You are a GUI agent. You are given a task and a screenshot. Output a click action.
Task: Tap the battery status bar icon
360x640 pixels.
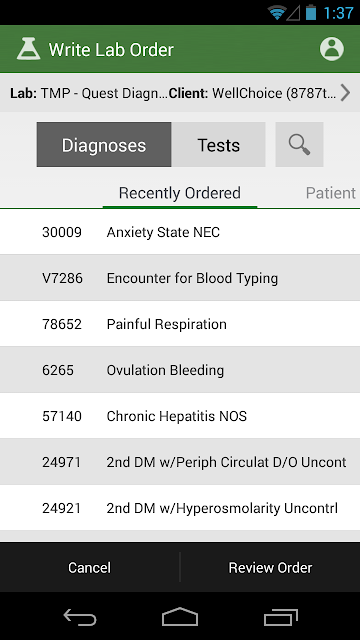(311, 12)
